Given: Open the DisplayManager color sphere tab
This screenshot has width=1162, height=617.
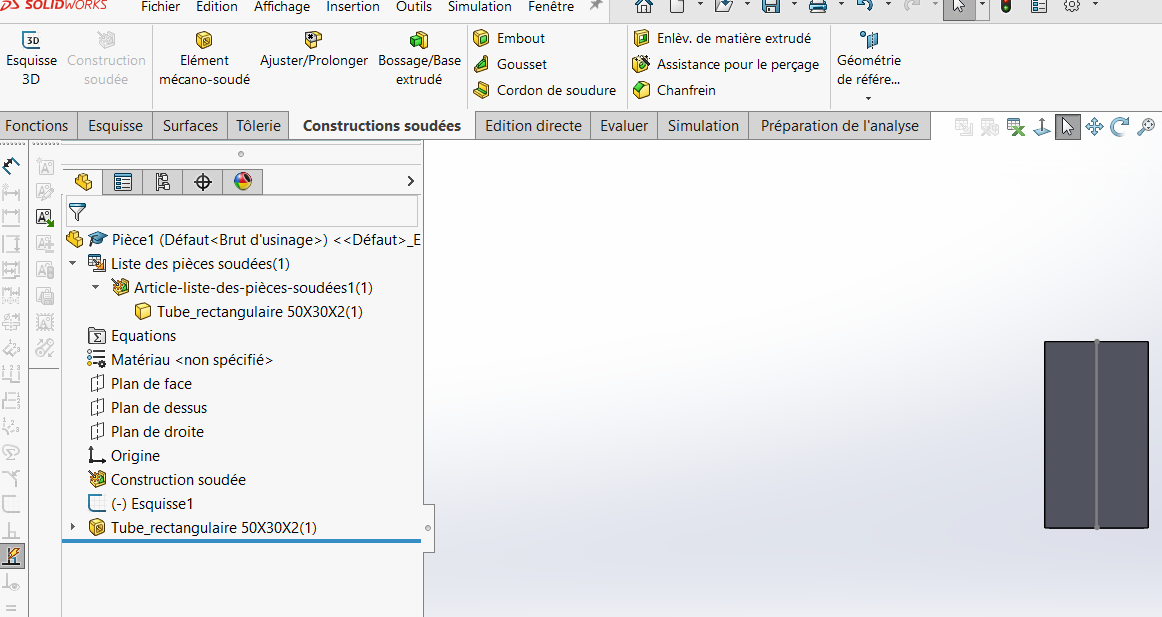Looking at the screenshot, I should coord(243,182).
